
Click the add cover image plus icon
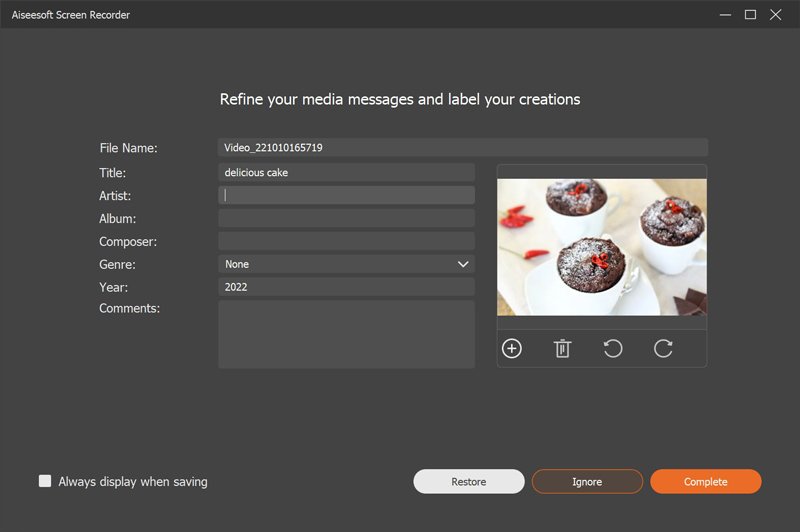[512, 348]
